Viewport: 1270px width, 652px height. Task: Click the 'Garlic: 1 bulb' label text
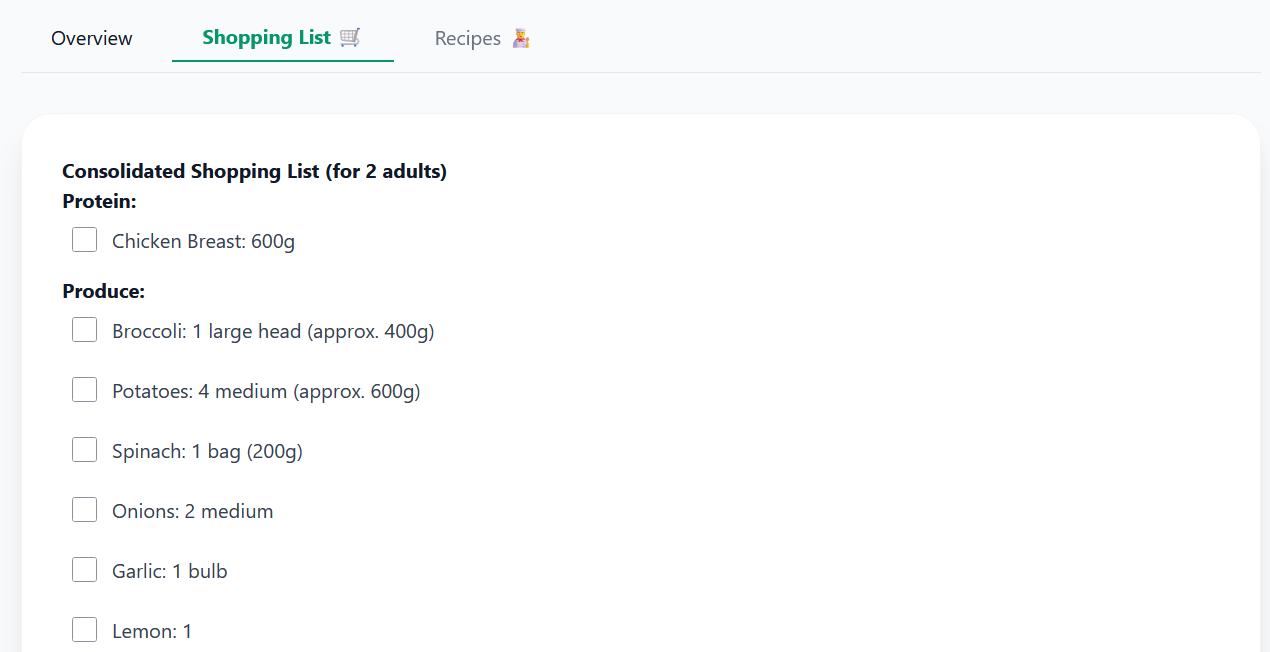[170, 571]
